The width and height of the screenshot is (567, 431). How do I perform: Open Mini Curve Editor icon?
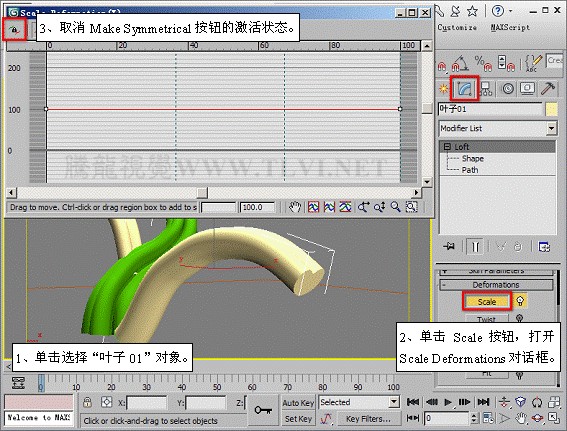coord(18,383)
